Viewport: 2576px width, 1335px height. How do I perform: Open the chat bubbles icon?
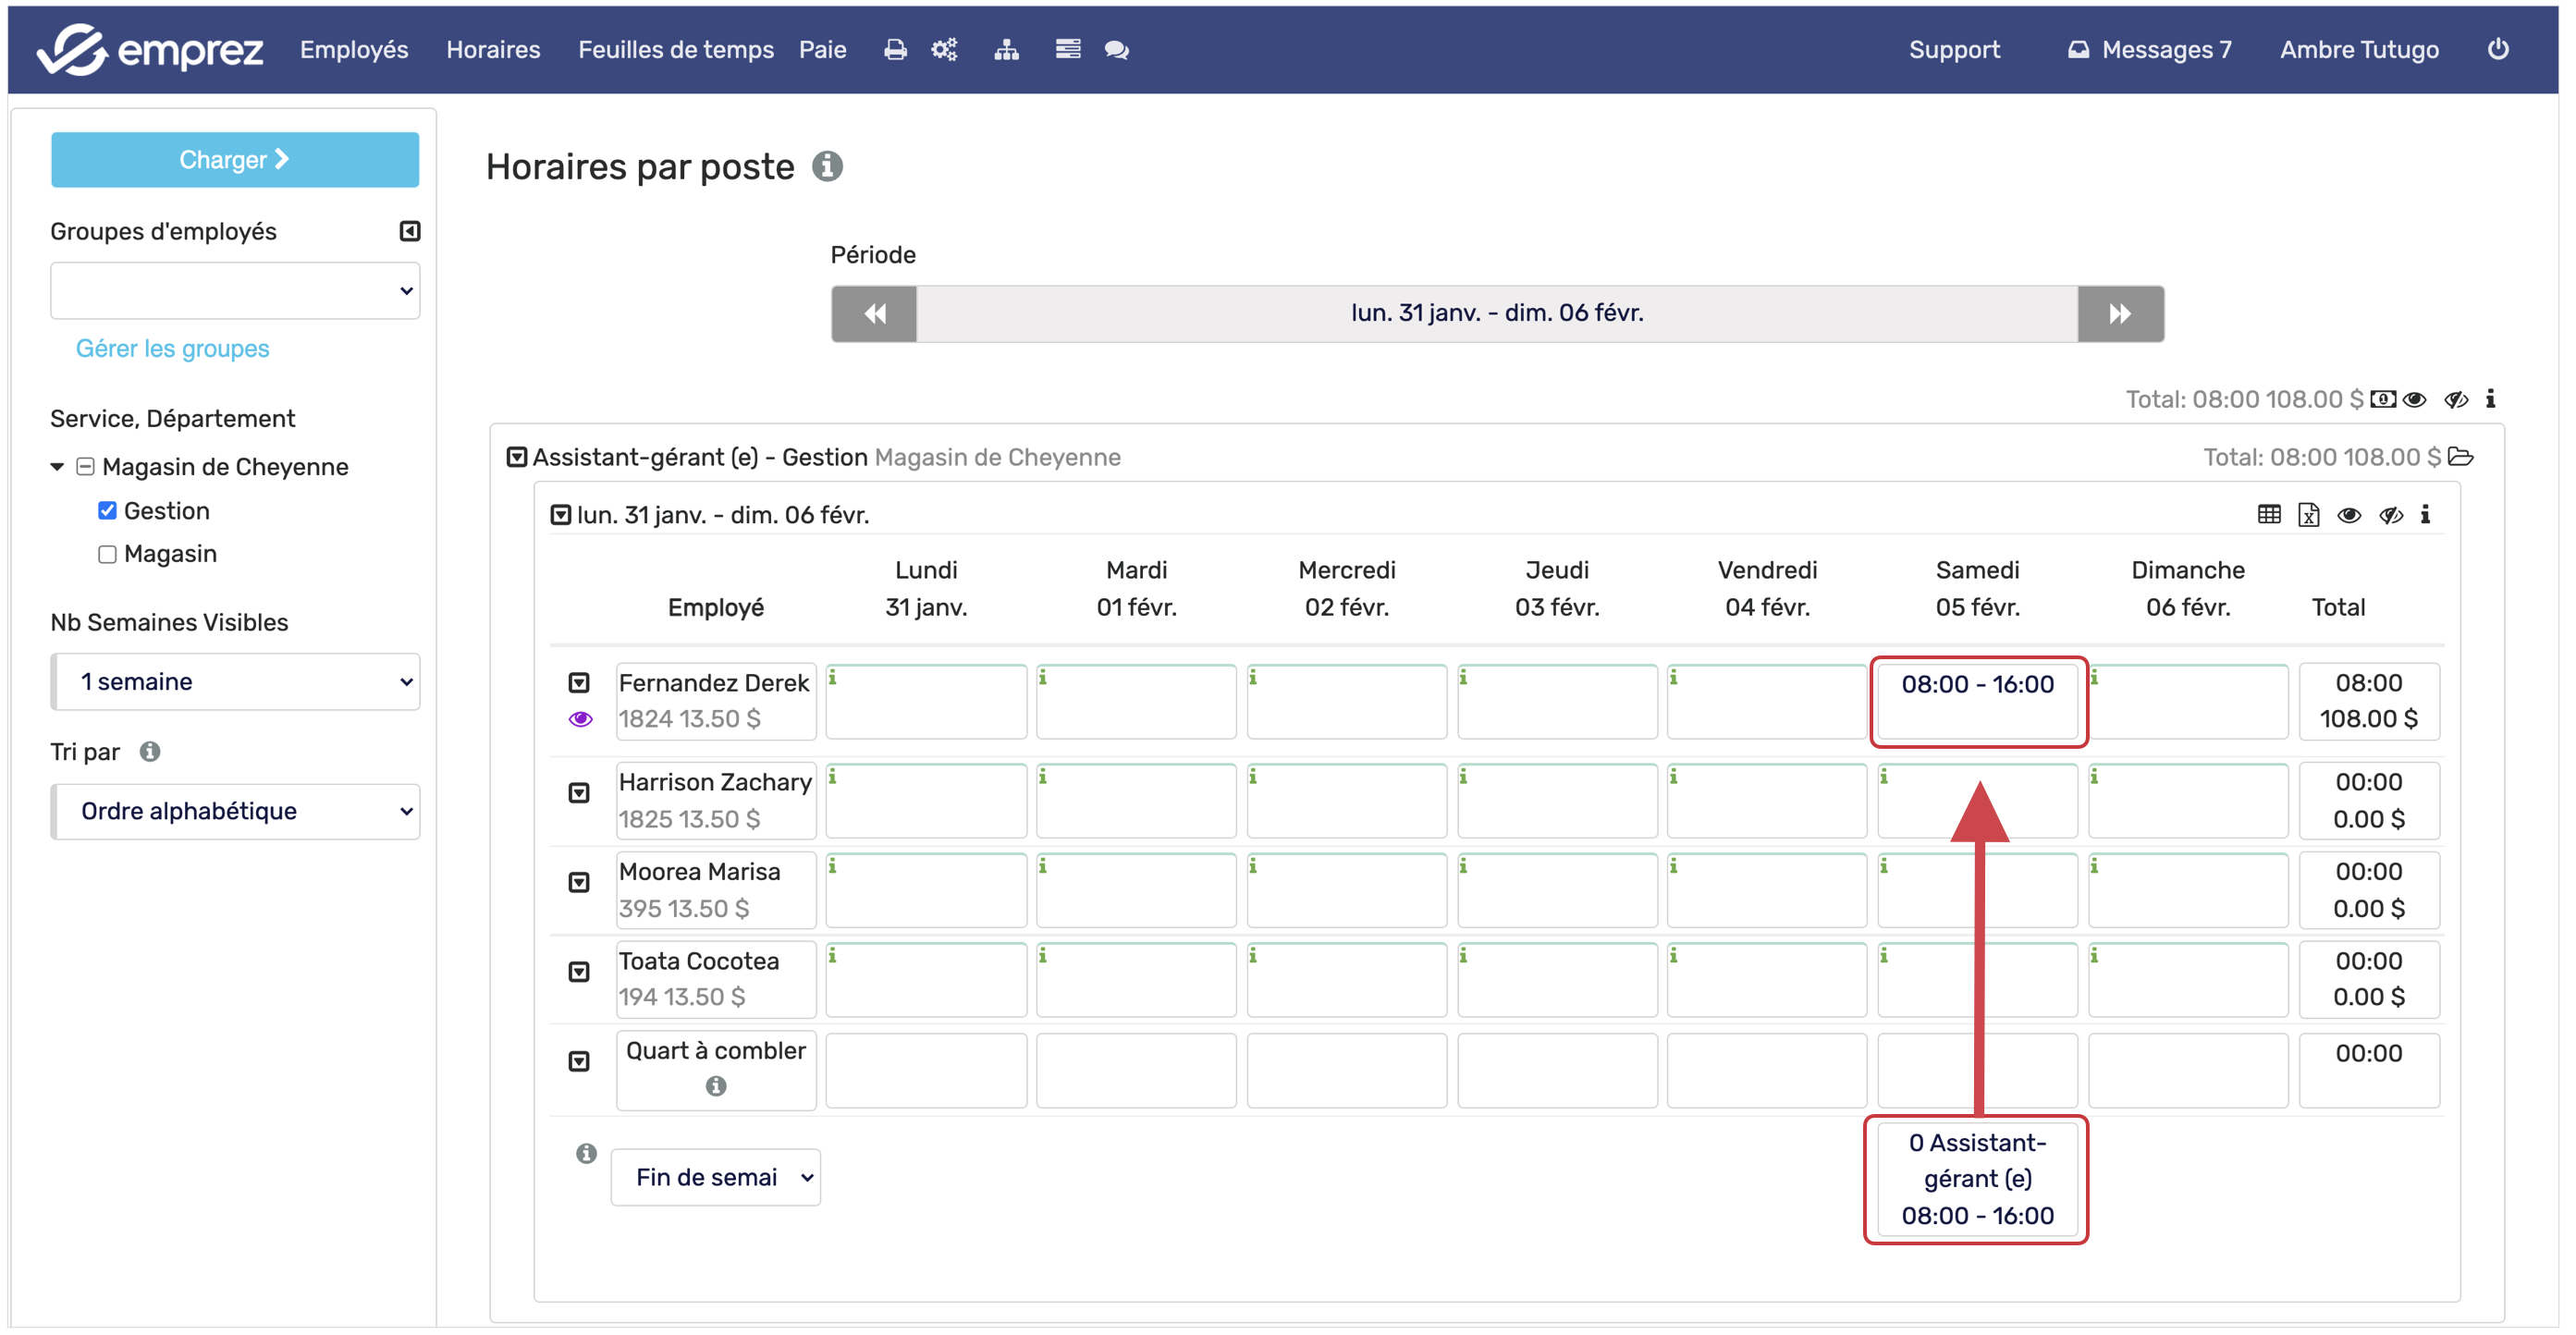coord(1116,50)
